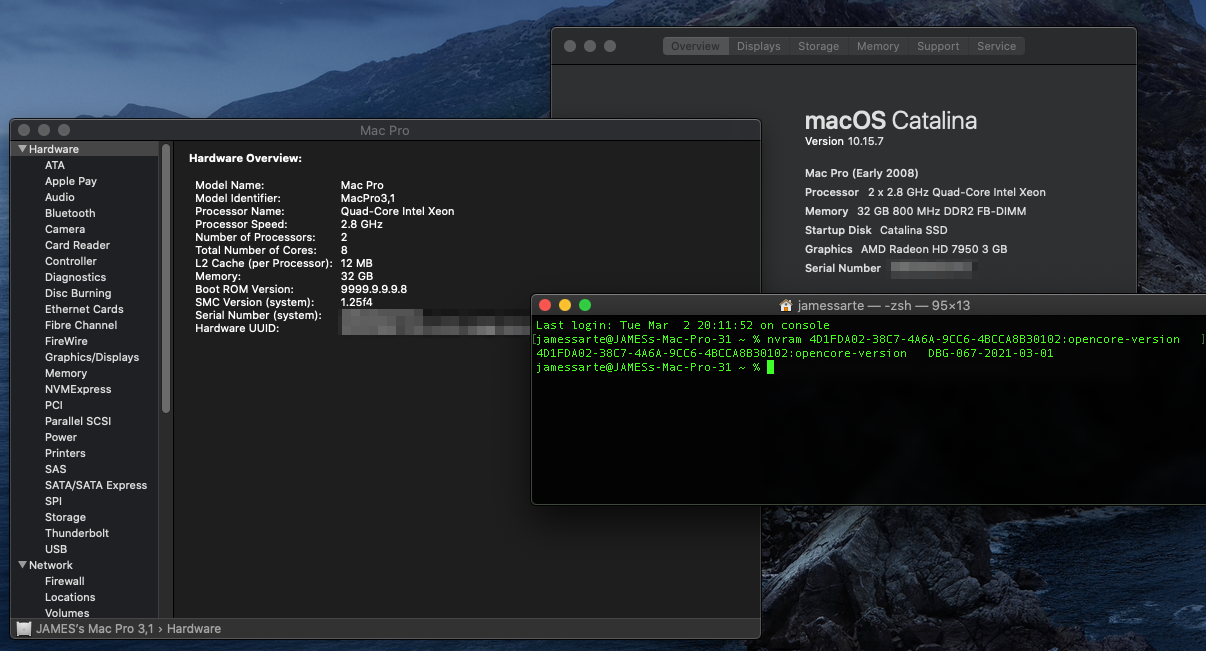
Task: Click the "Last login" line in Terminal
Action: click(683, 325)
